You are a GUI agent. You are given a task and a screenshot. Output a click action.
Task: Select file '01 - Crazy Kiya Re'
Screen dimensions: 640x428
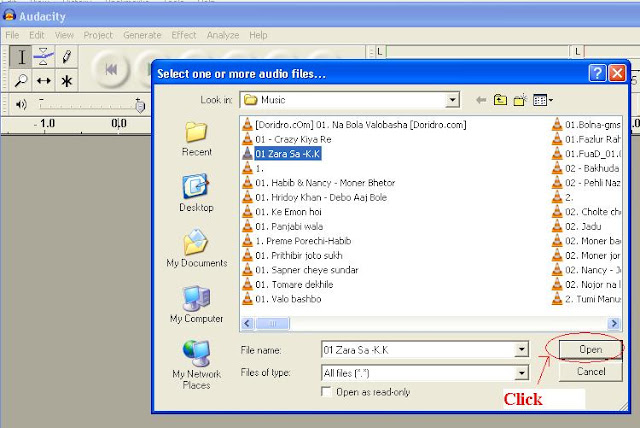pos(293,139)
